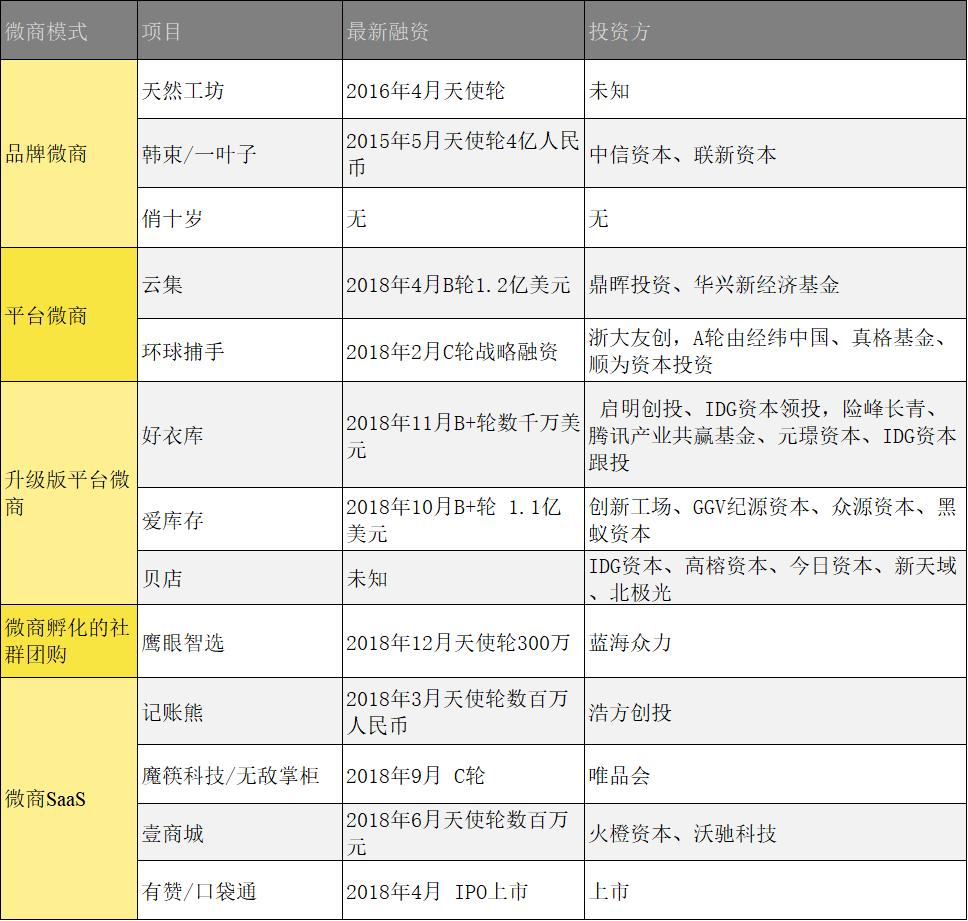Screen dimensions: 968x921
Task: Click the 投资方 column header
Action: (620, 30)
